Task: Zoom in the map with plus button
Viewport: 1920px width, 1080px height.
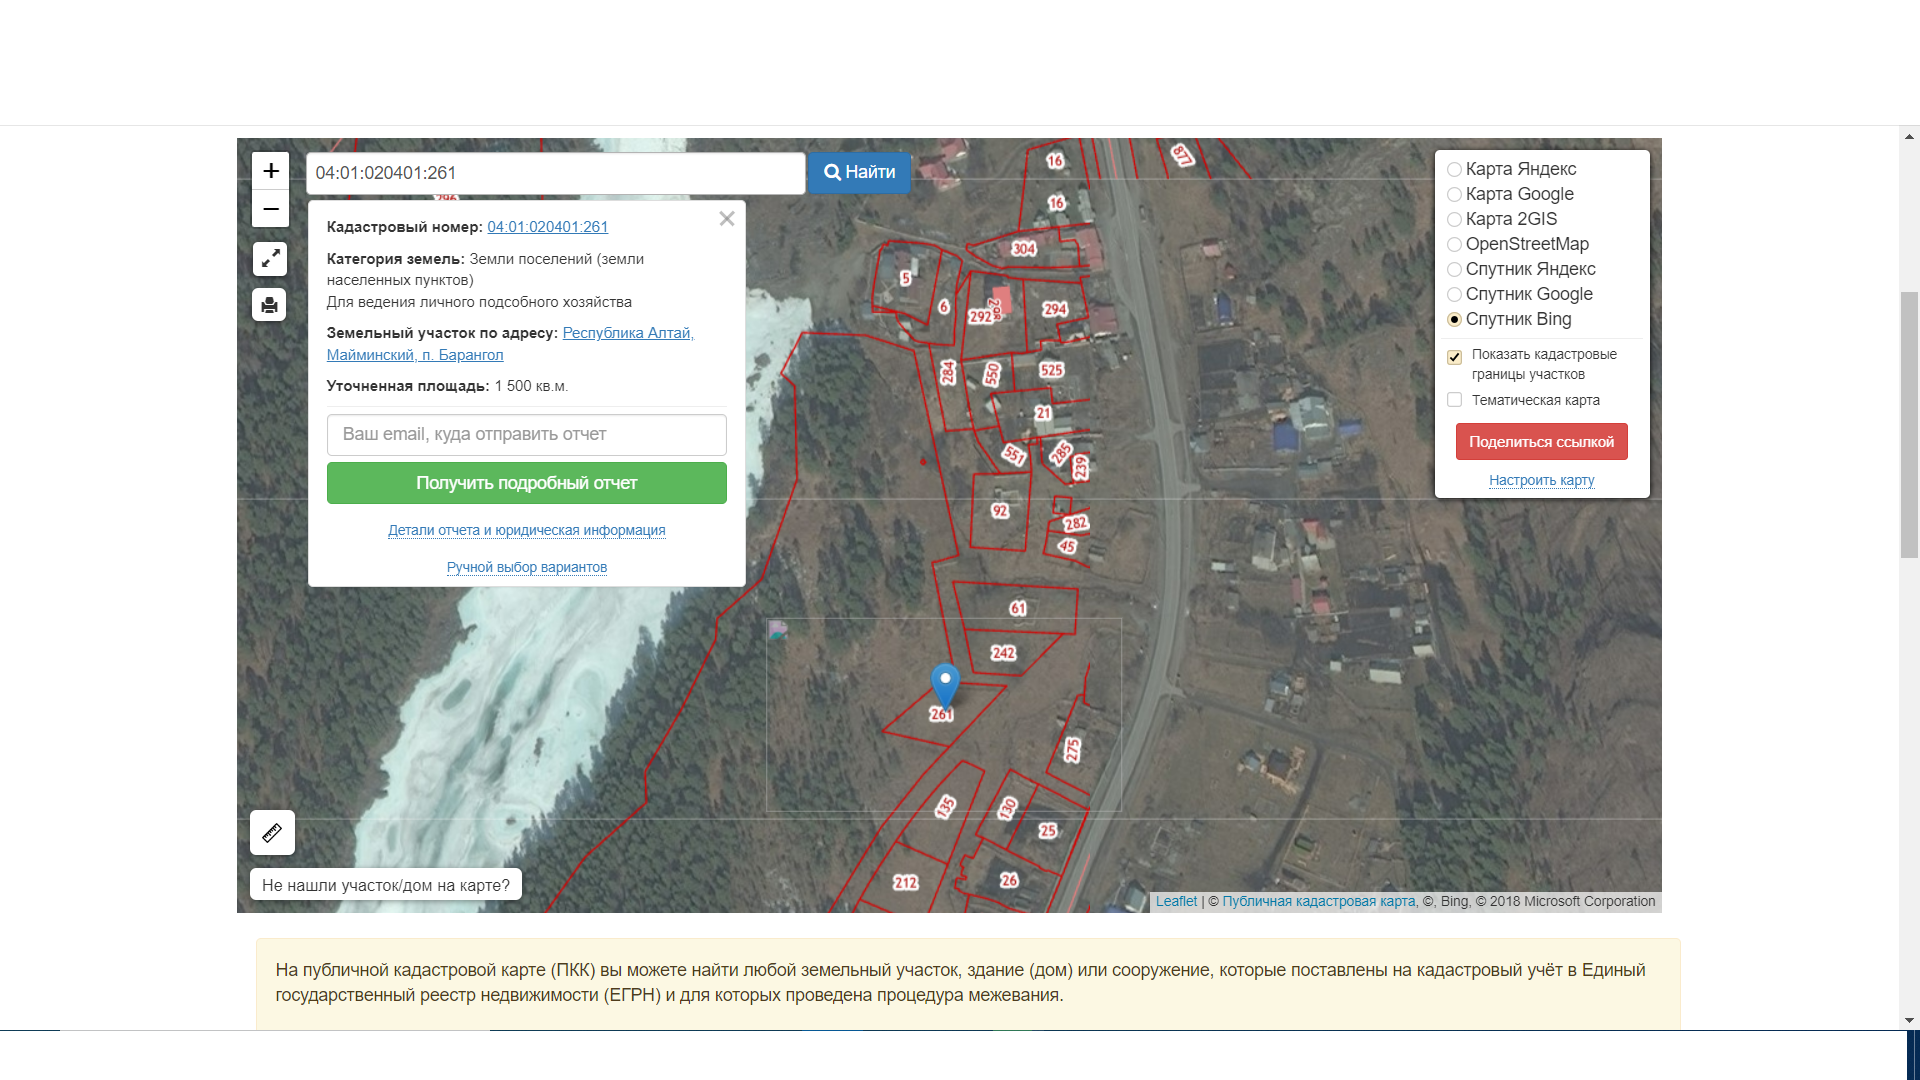Action: pos(270,171)
